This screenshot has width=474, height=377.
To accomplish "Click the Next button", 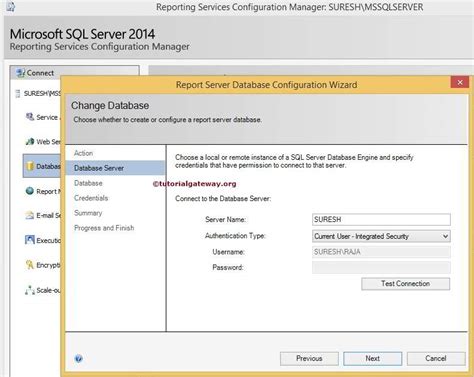I will [373, 359].
